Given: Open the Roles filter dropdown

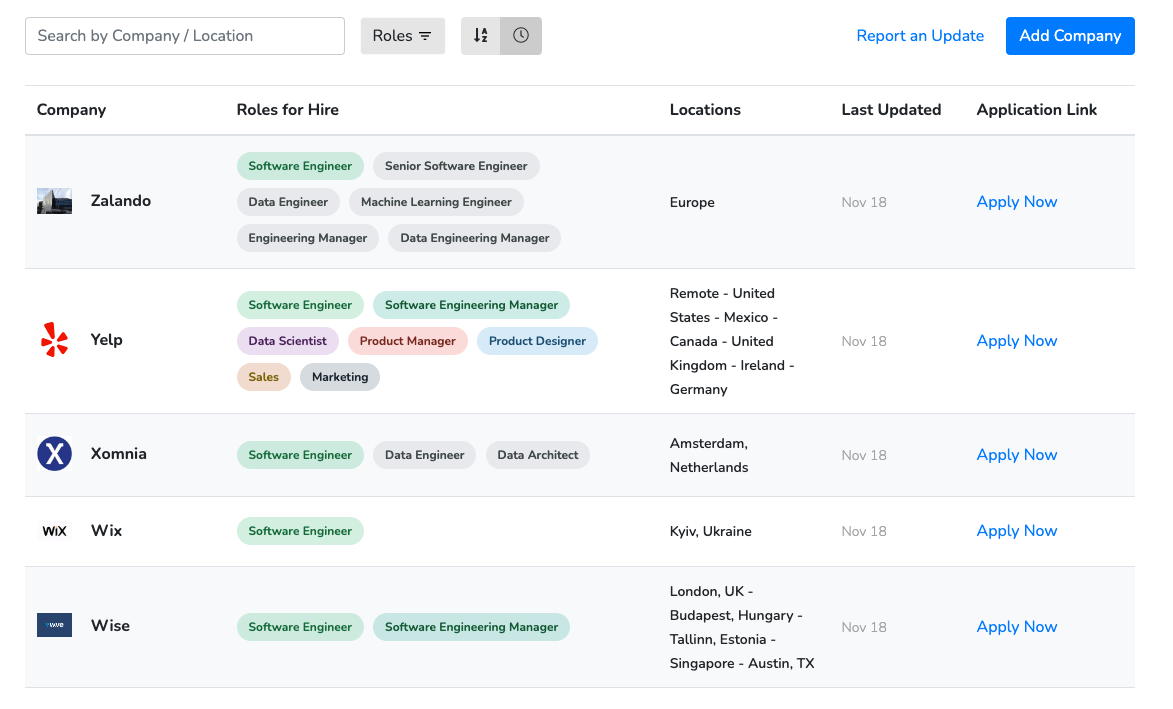Looking at the screenshot, I should click(x=402, y=36).
